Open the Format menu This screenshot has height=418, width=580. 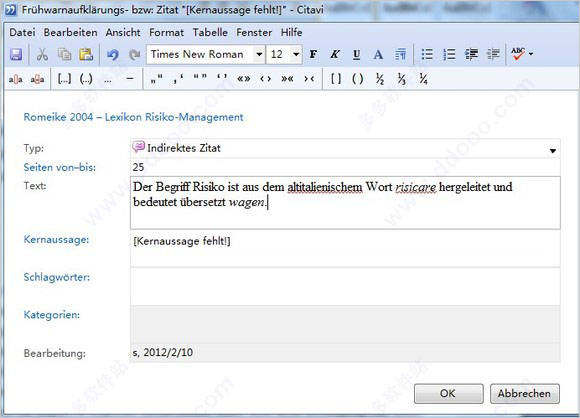166,33
